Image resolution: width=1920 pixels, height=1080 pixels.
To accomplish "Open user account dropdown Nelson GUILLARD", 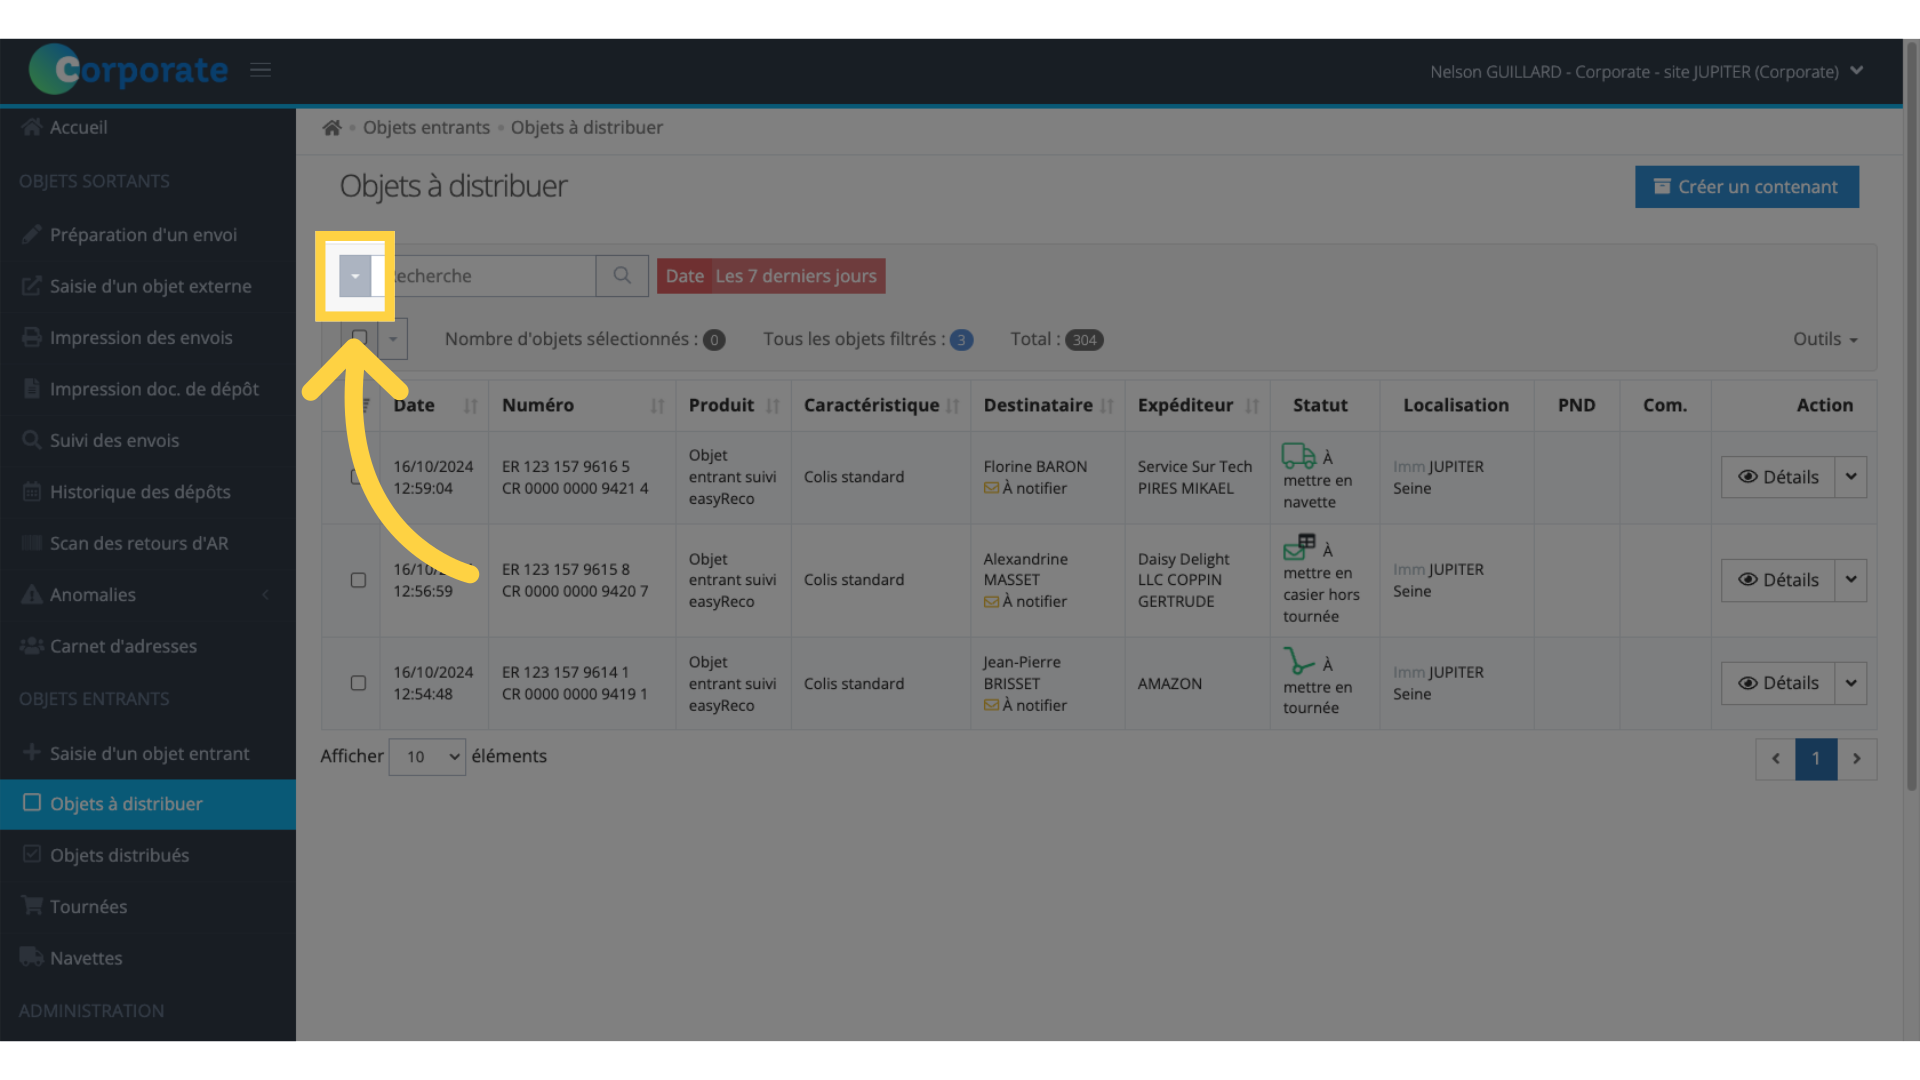I will [x=1646, y=72].
